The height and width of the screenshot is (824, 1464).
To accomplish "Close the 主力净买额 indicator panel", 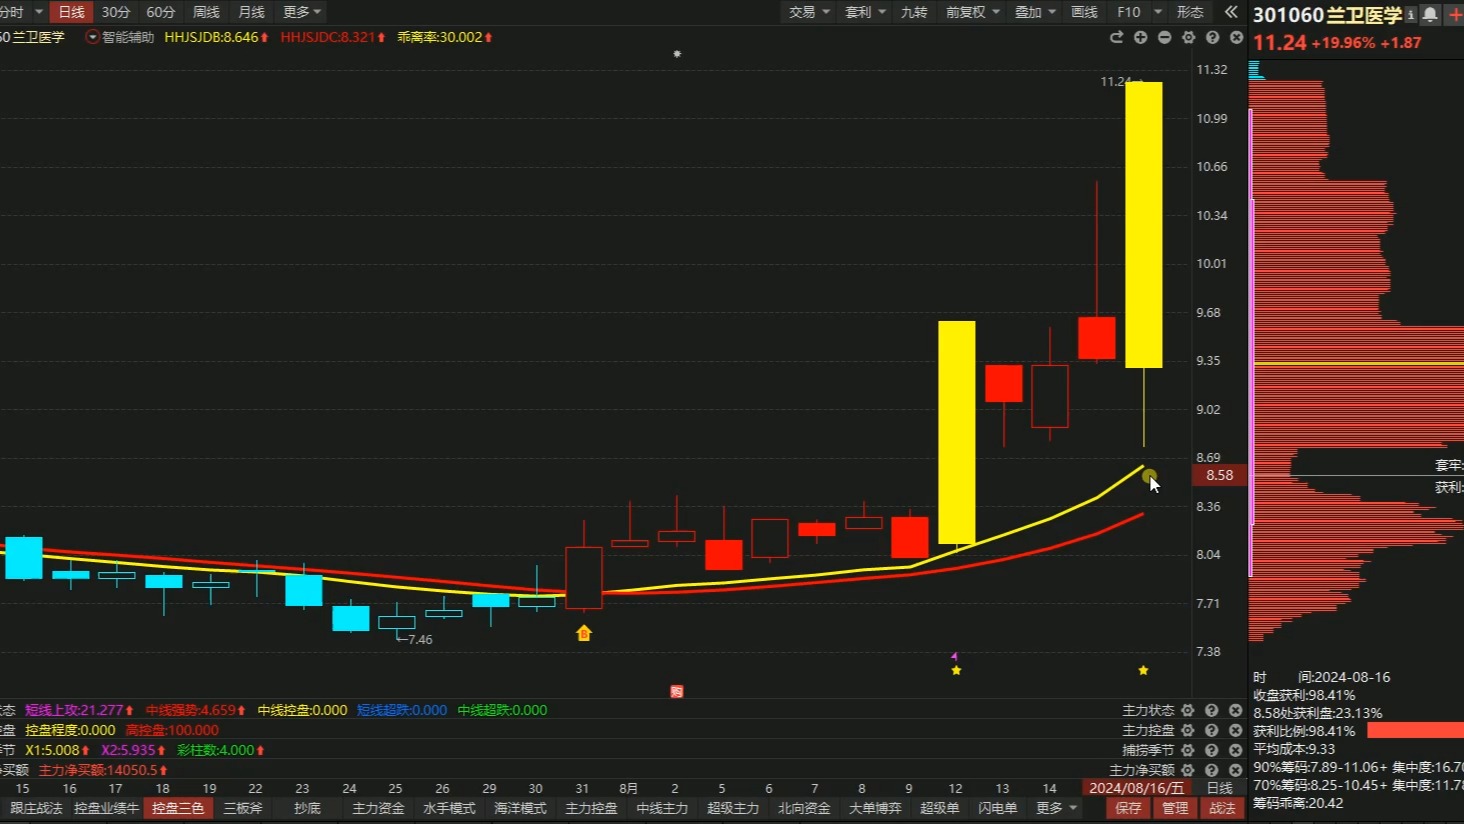I will pyautogui.click(x=1236, y=770).
